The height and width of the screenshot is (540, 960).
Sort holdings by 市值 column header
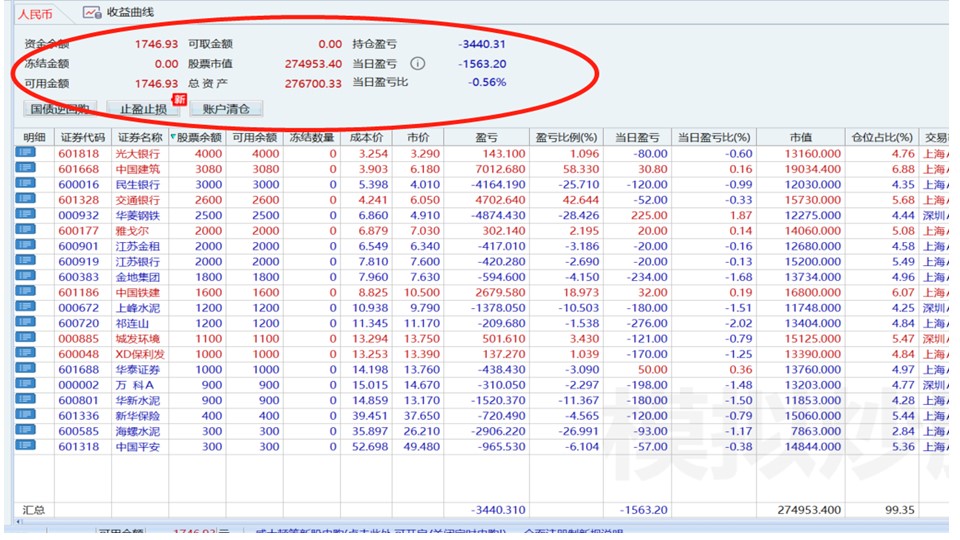click(800, 137)
